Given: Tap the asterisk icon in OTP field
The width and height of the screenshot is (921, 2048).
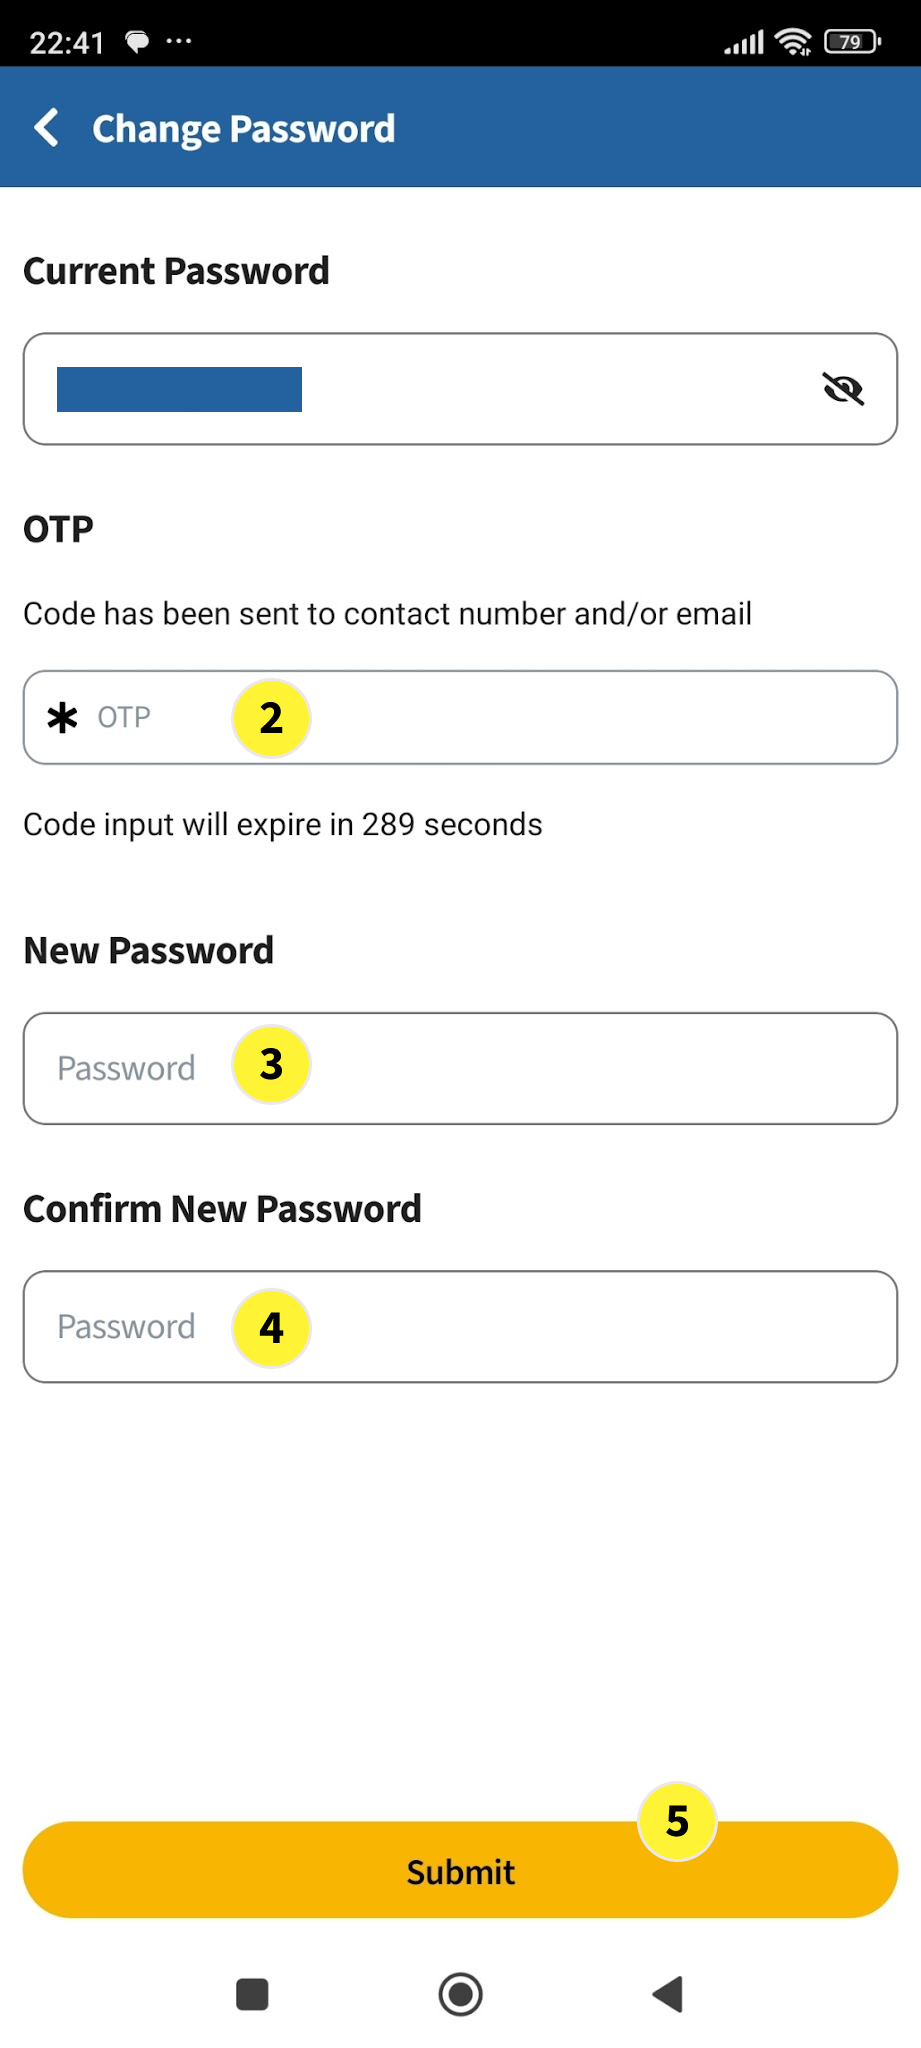Looking at the screenshot, I should (x=62, y=718).
